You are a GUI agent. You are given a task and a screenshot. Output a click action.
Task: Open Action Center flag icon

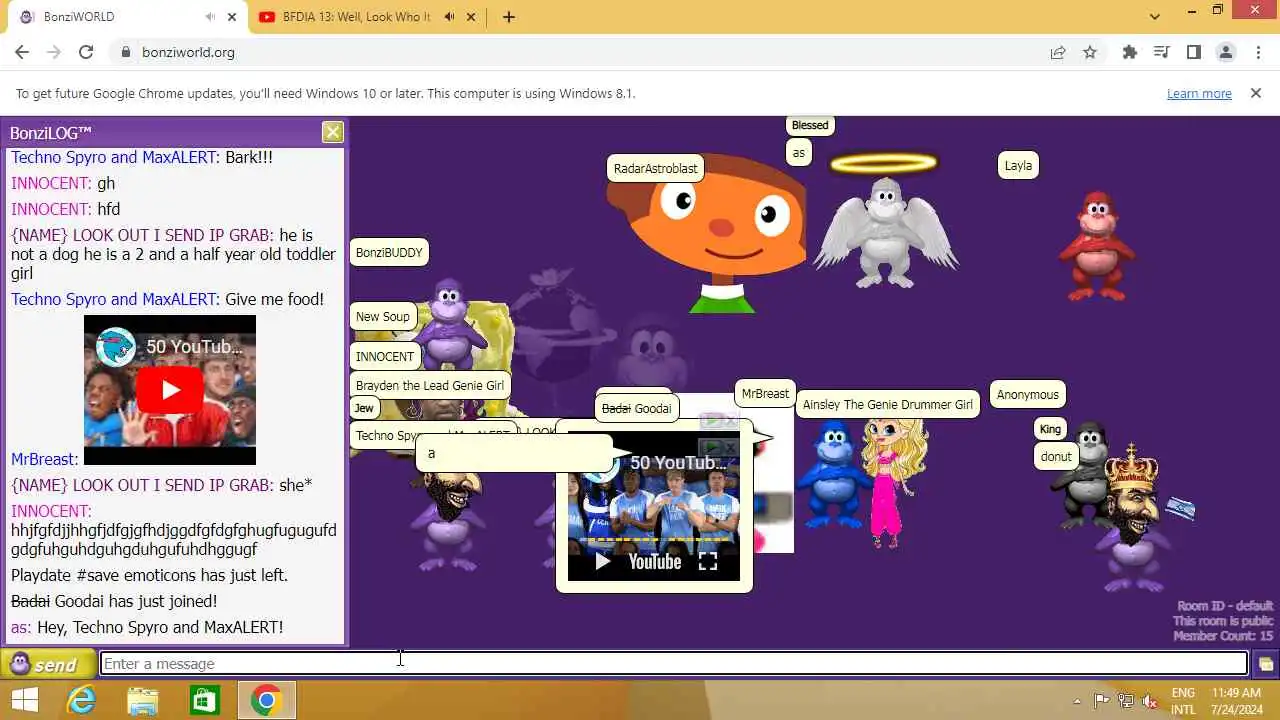tap(1102, 701)
